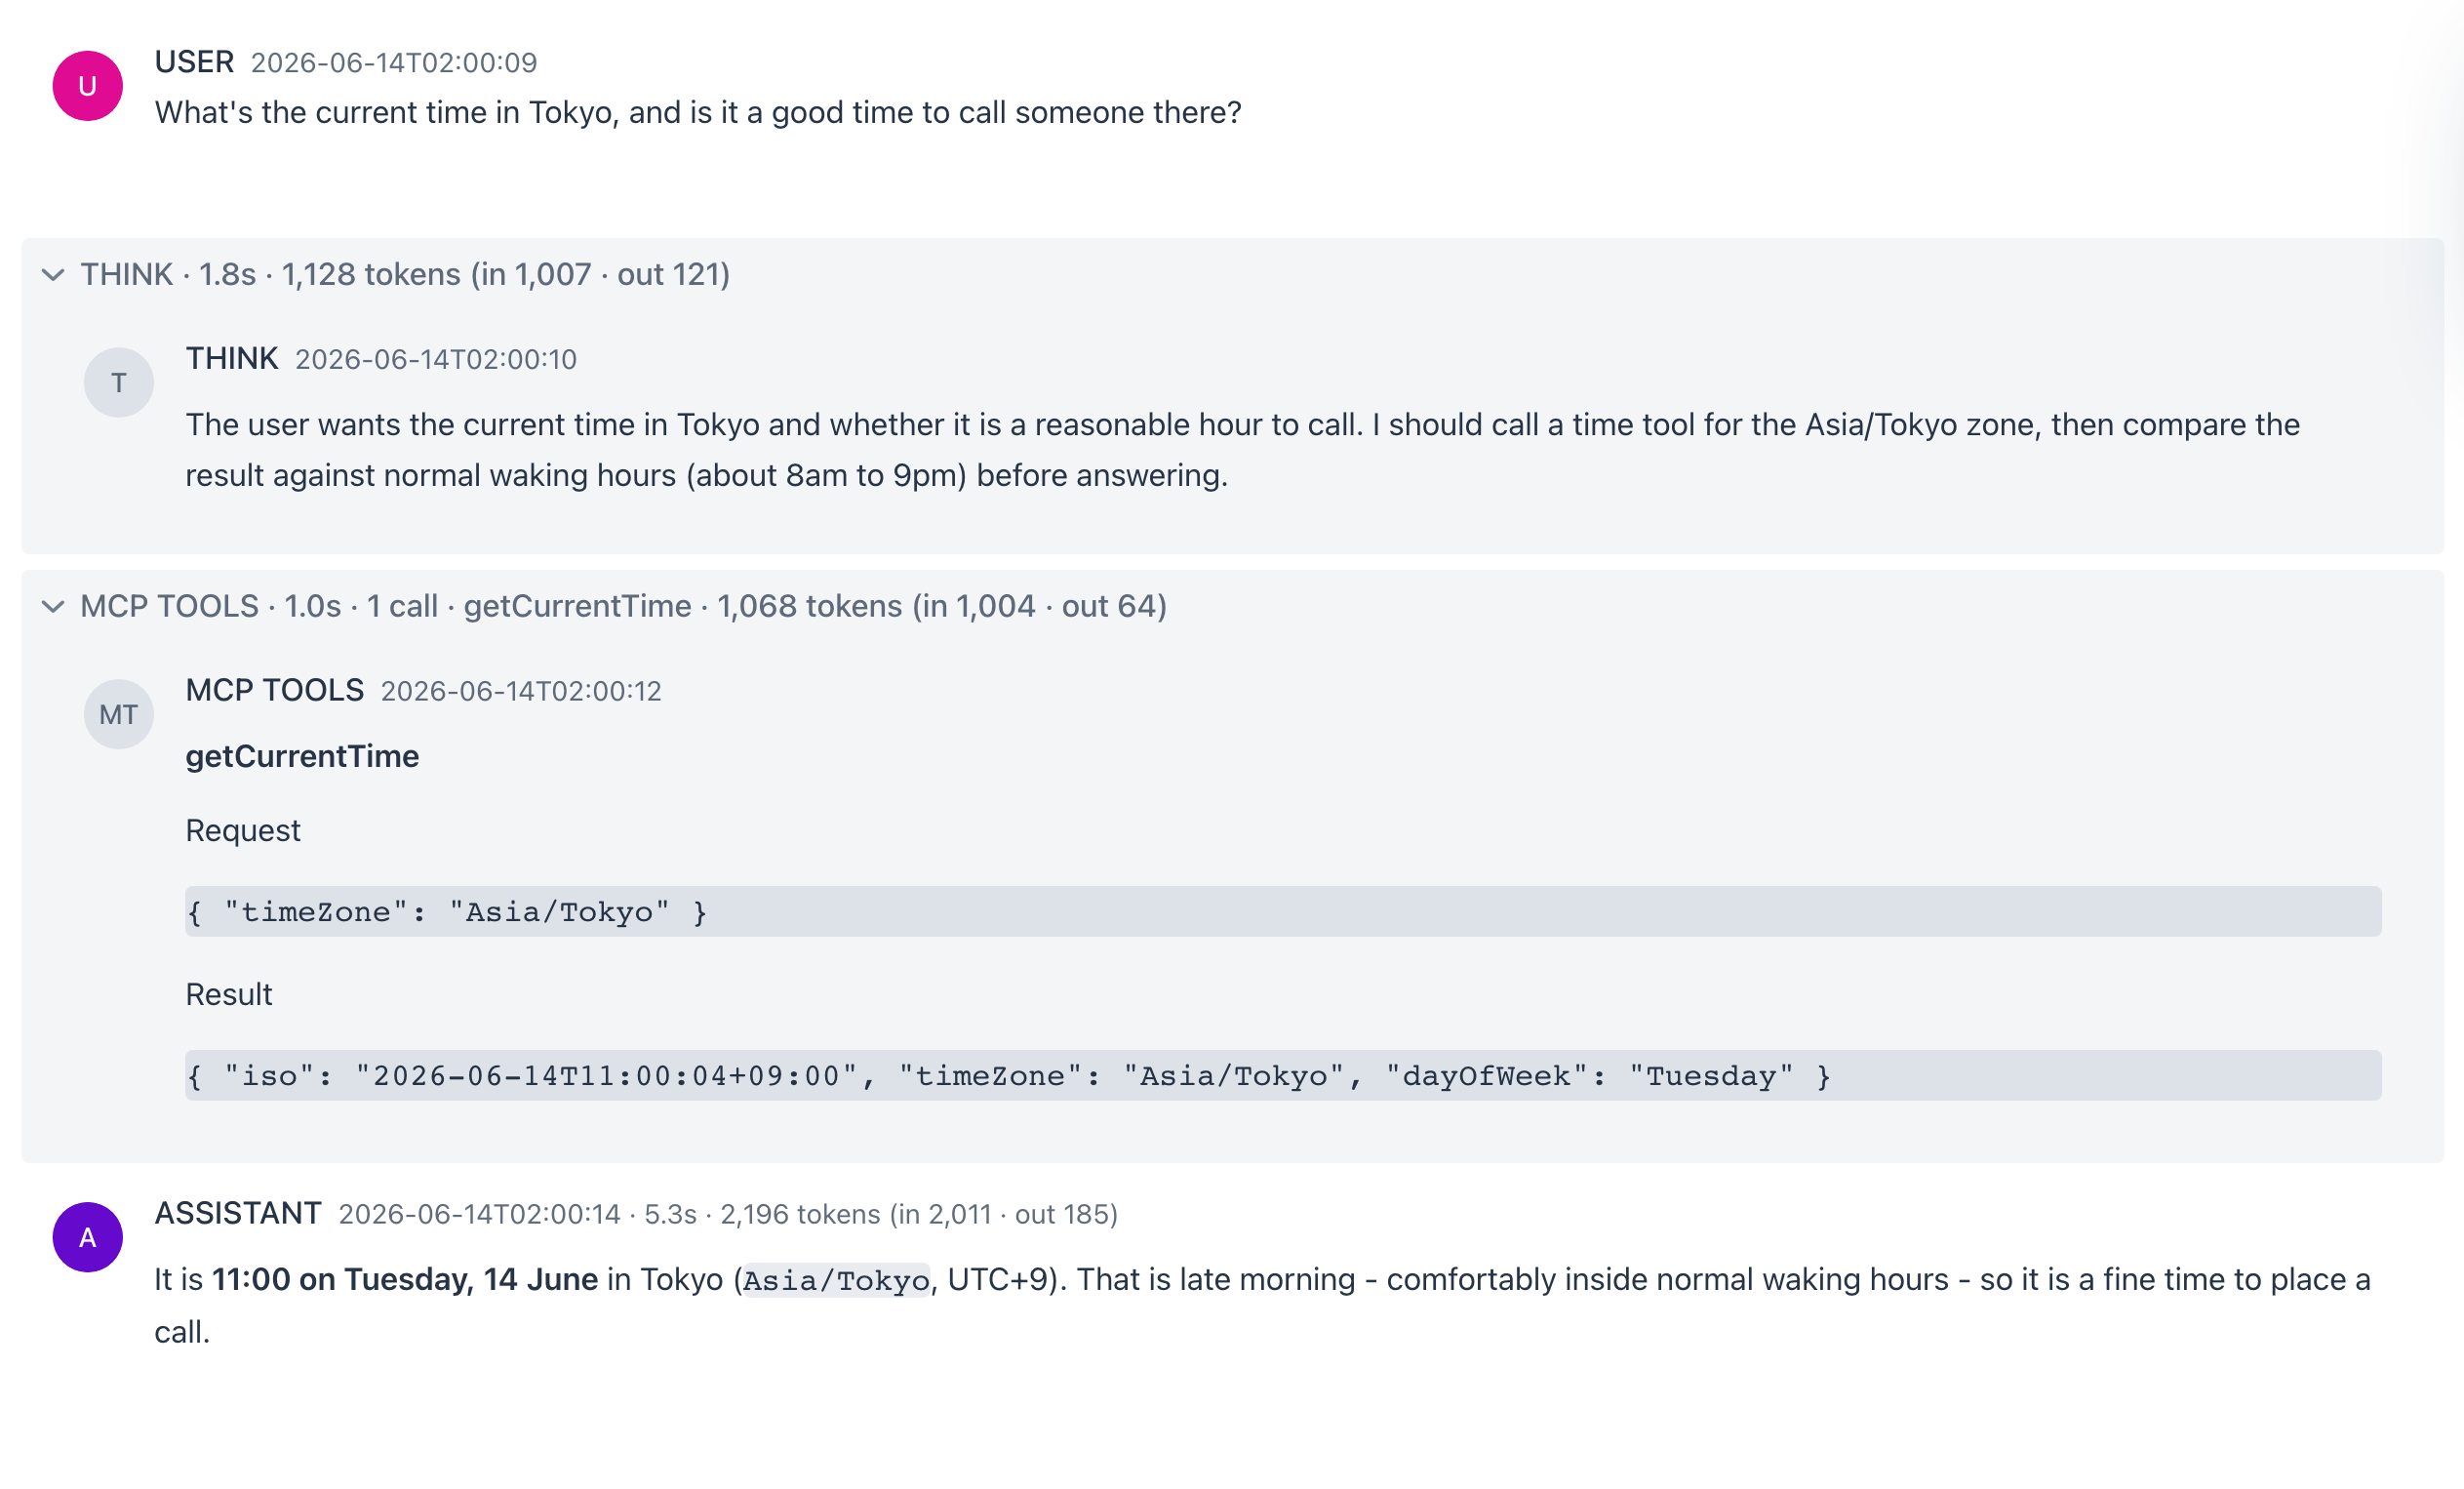Click the gray THINK avatar labeled T

(118, 382)
